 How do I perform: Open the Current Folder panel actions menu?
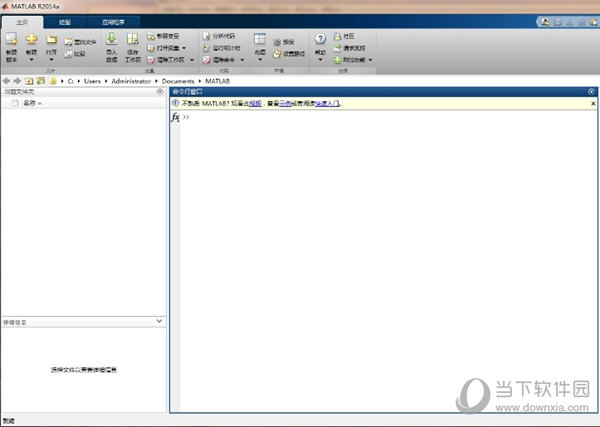[x=160, y=92]
